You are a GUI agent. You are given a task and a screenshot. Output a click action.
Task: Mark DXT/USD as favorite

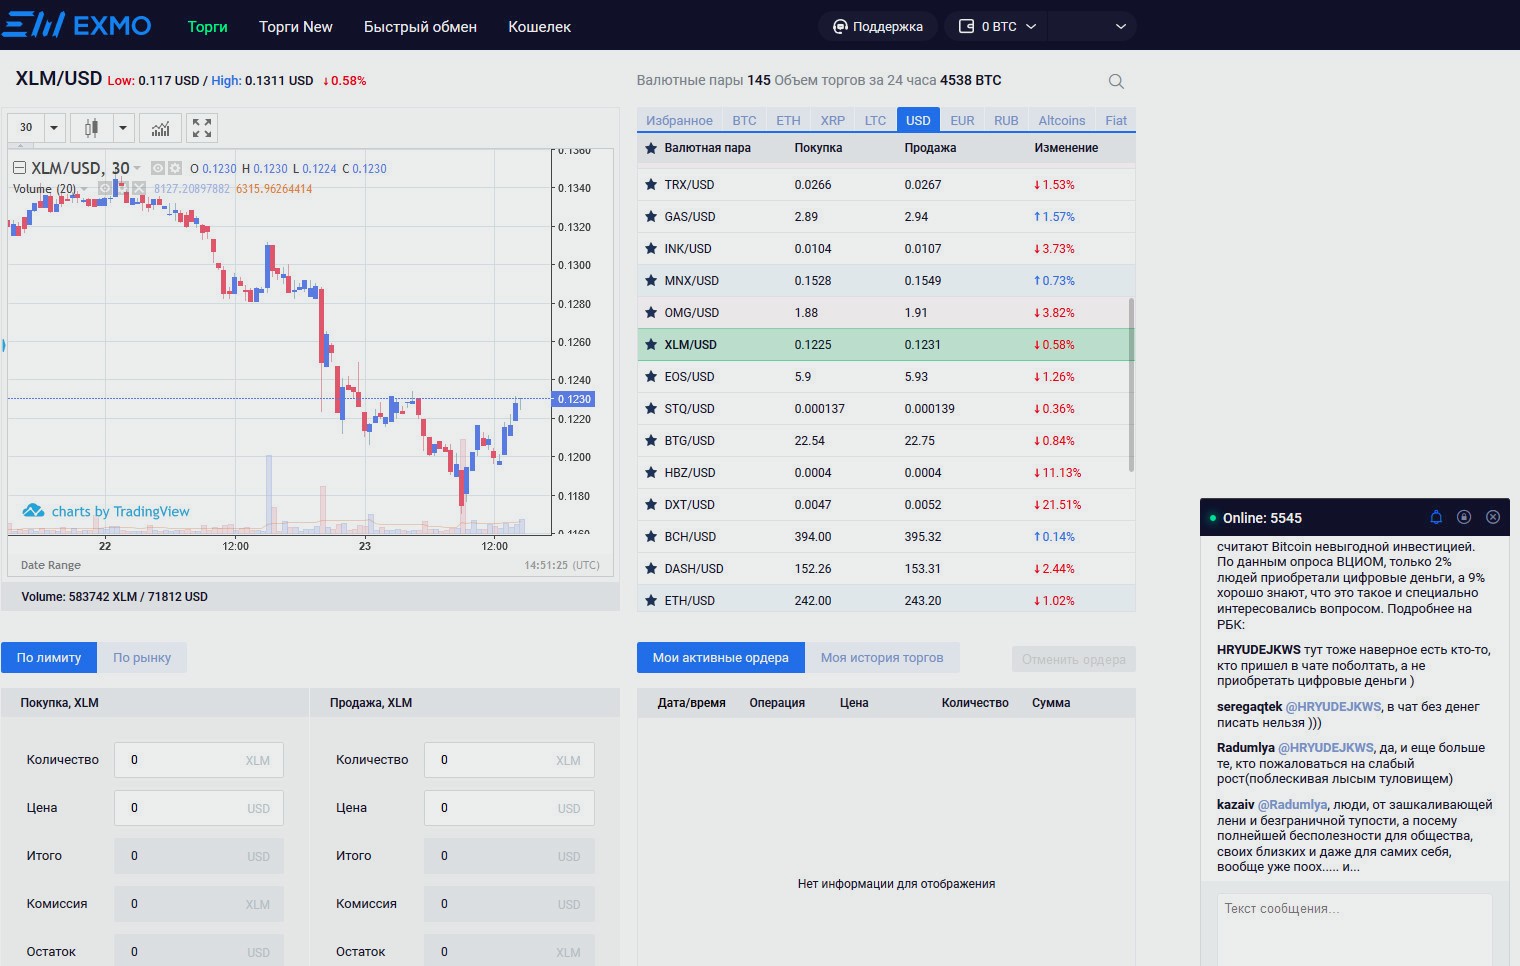pyautogui.click(x=651, y=505)
